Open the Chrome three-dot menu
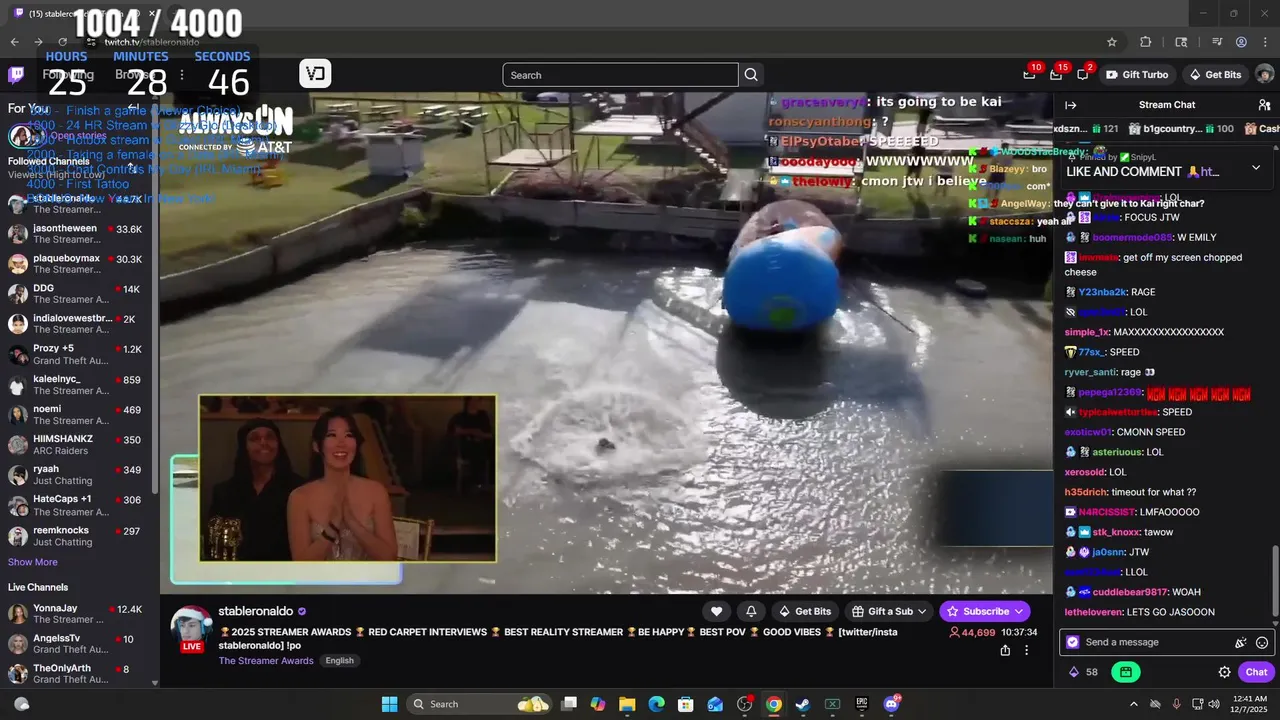Viewport: 1280px width, 720px height. click(1266, 42)
